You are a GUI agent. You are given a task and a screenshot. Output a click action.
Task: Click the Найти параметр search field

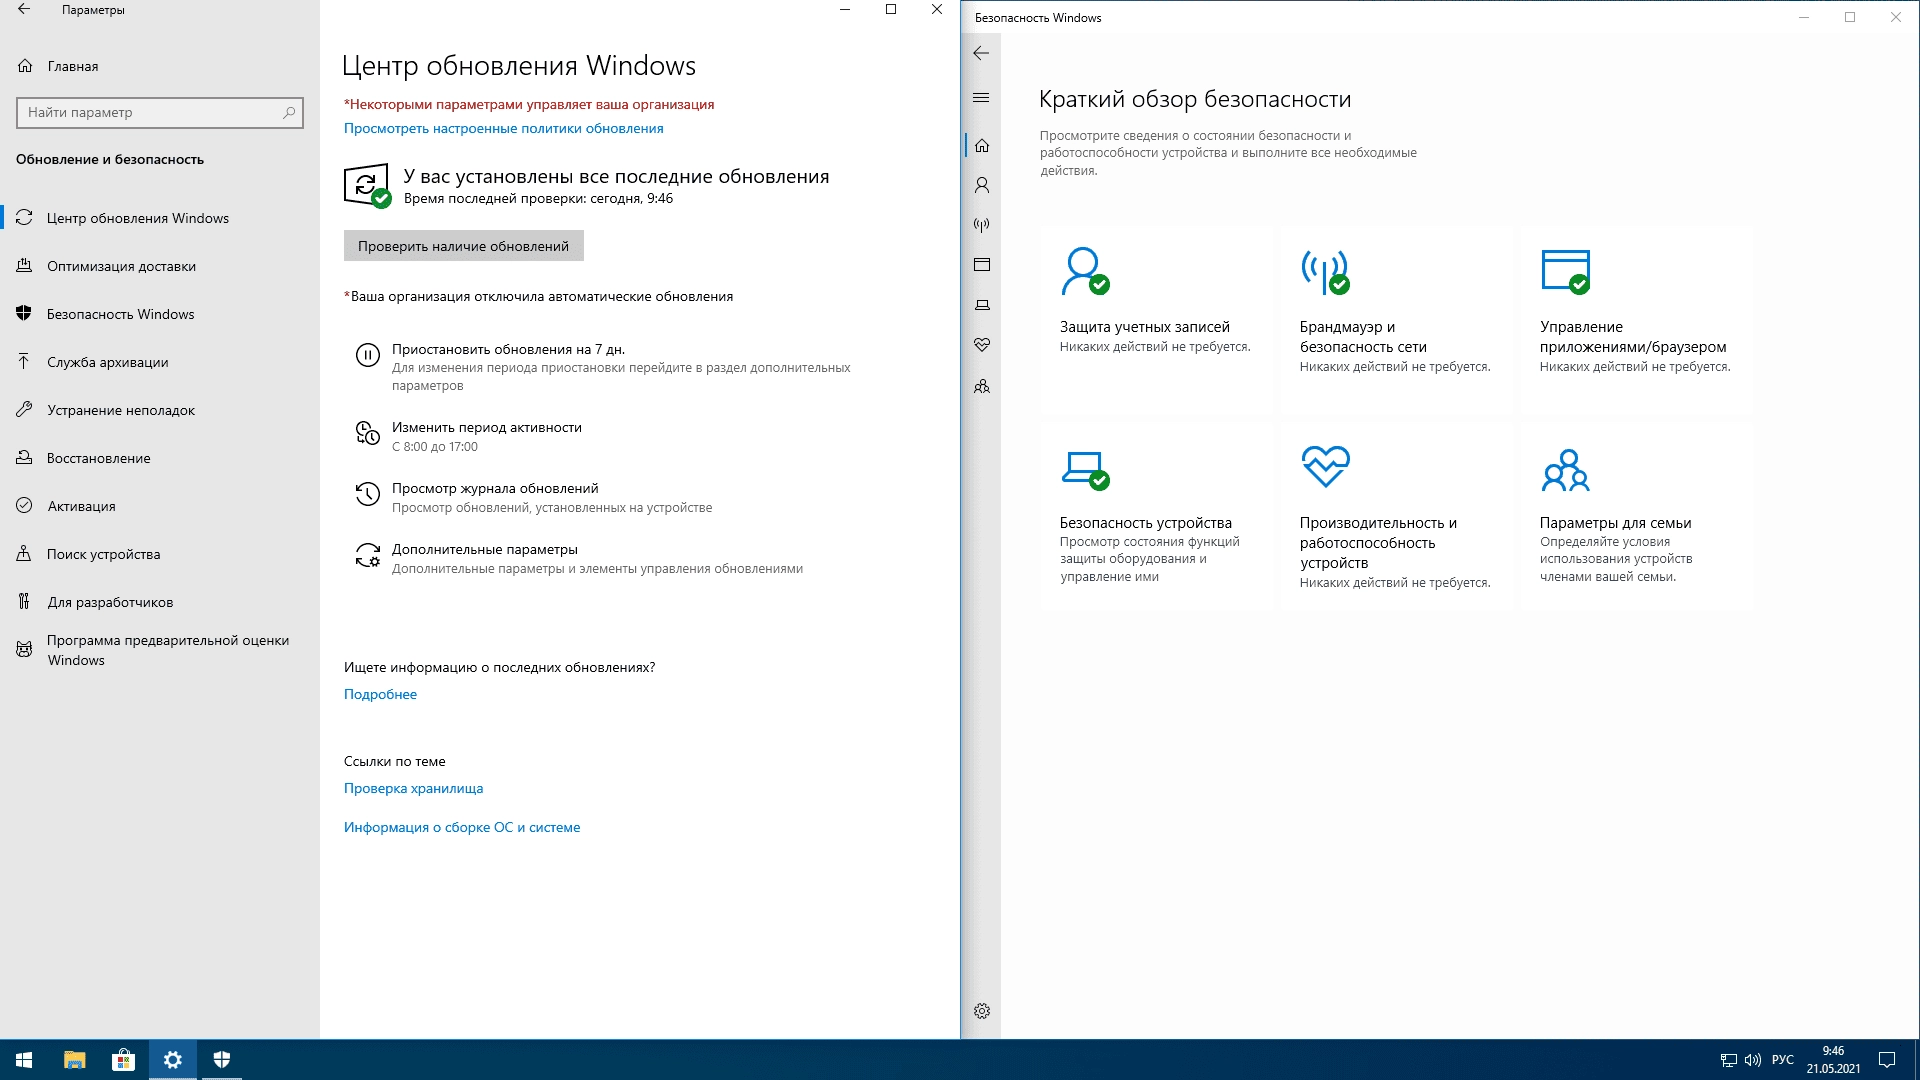click(160, 112)
